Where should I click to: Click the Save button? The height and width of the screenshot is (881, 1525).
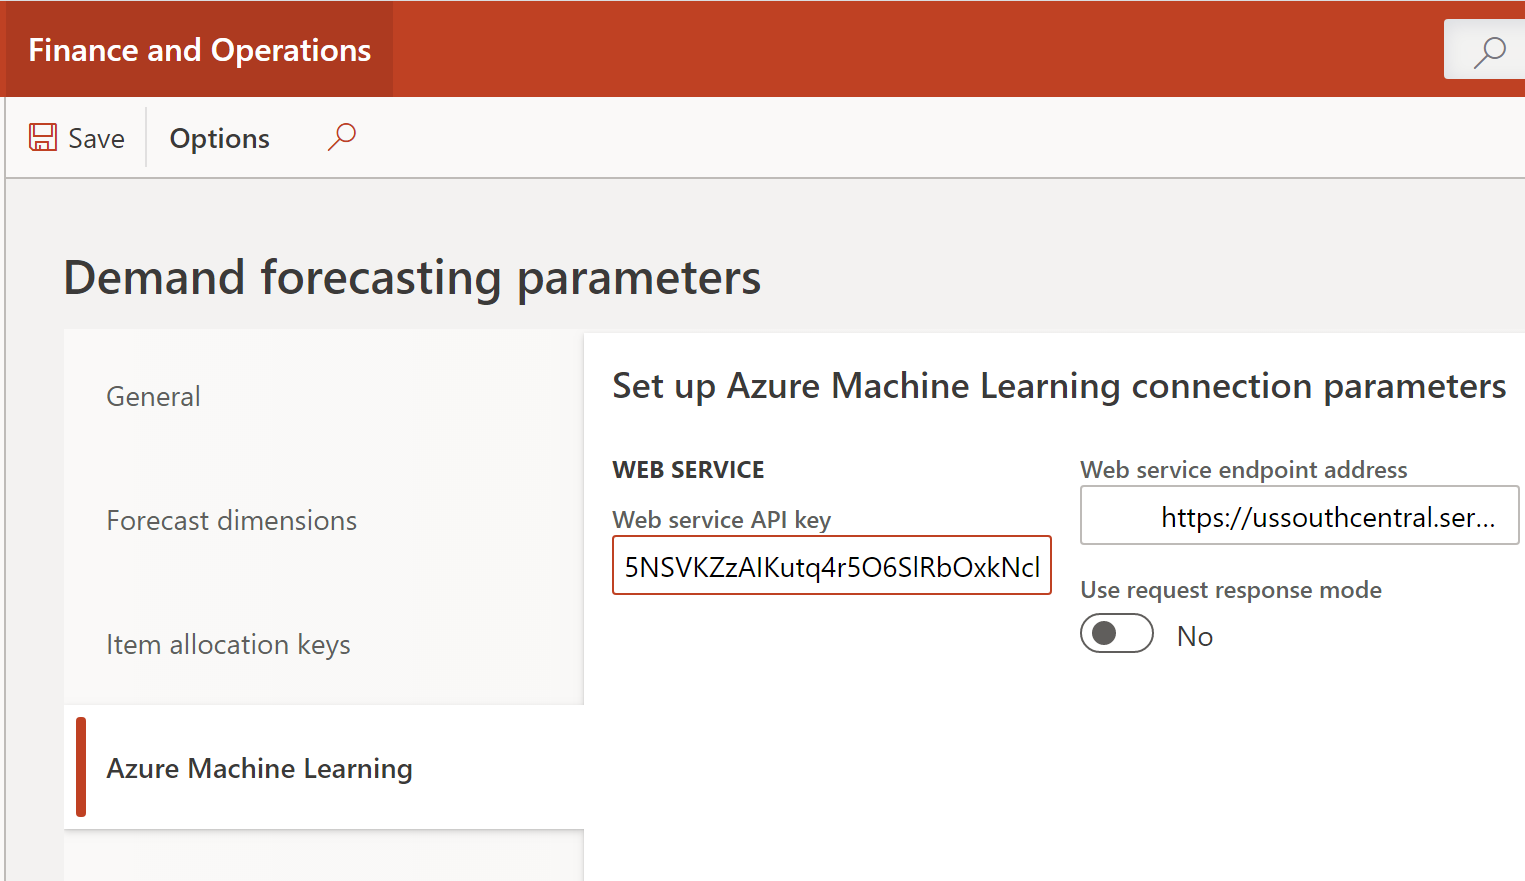click(x=77, y=137)
